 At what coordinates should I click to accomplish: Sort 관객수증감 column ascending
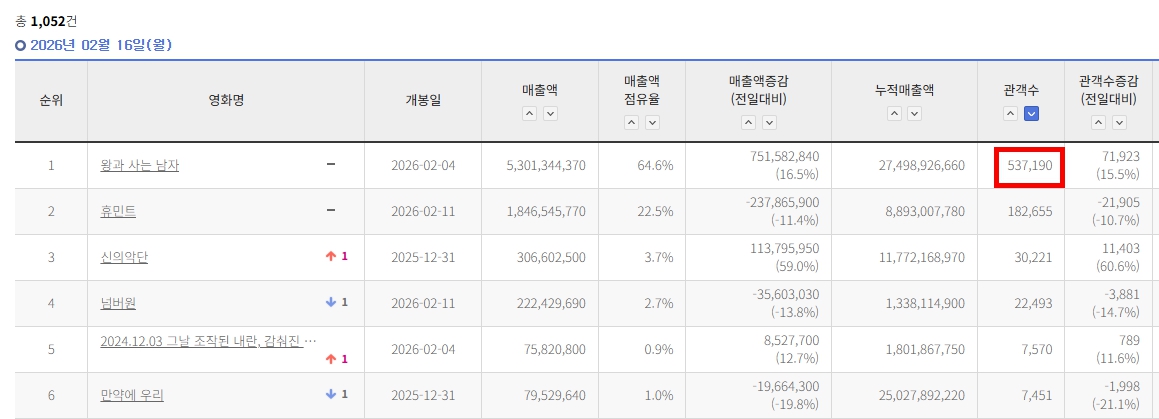click(x=1098, y=123)
